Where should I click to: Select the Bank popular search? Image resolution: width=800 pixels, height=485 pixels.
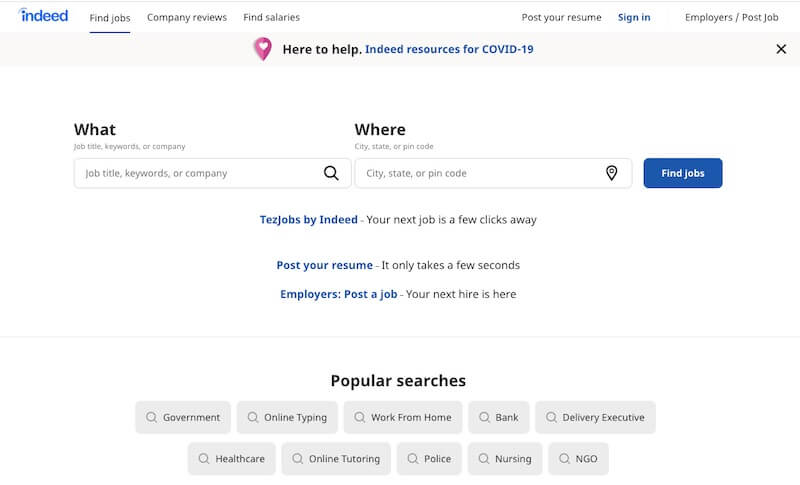(x=499, y=417)
